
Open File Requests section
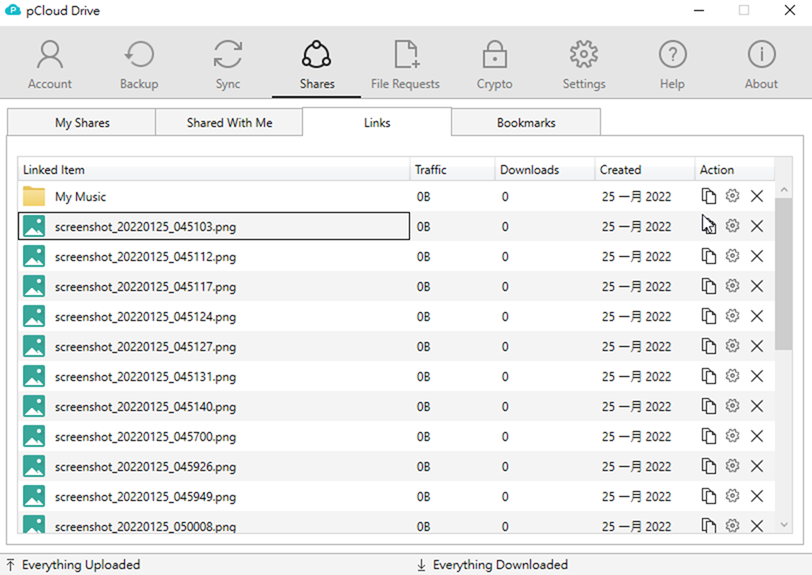(405, 64)
